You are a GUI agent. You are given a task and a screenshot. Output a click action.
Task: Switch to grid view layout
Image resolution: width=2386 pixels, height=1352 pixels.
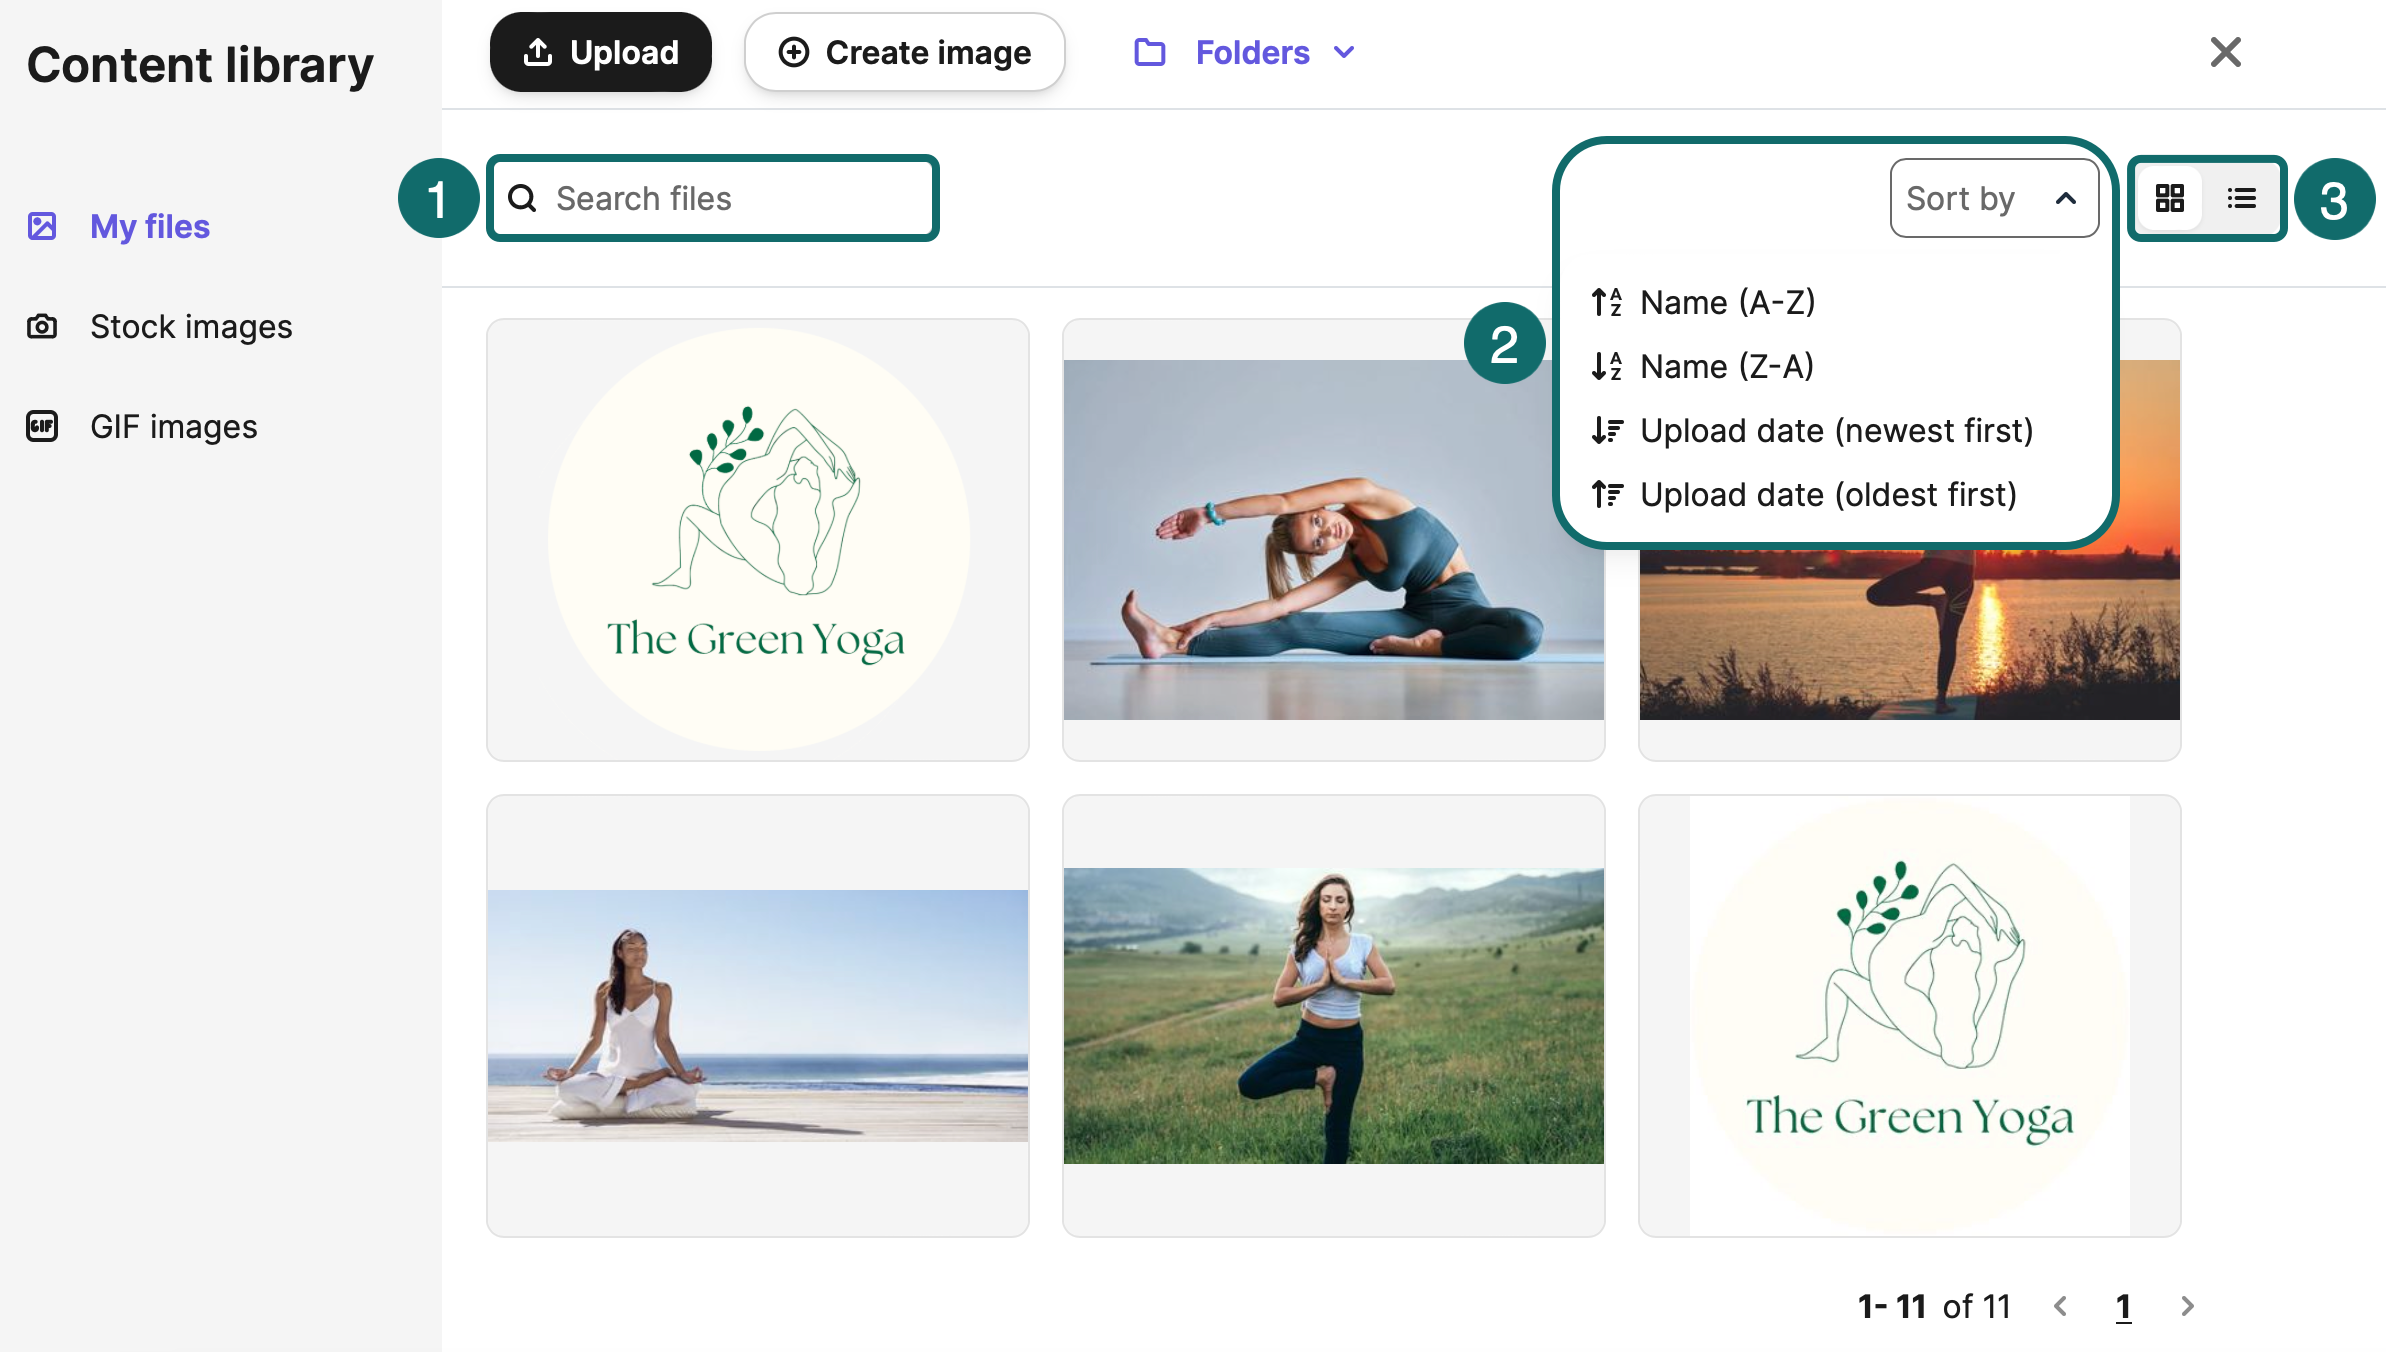2169,198
